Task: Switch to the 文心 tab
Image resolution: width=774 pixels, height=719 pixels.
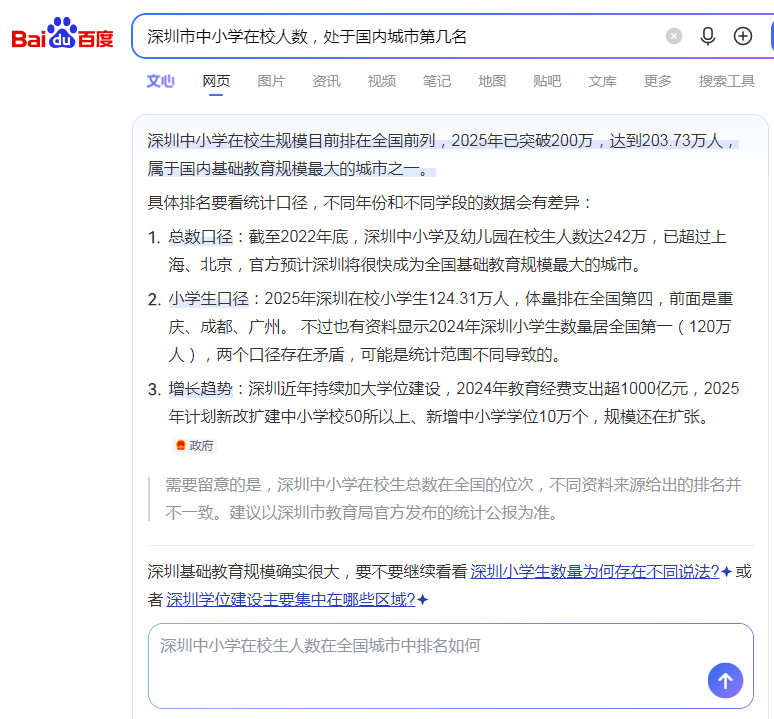Action: point(160,81)
